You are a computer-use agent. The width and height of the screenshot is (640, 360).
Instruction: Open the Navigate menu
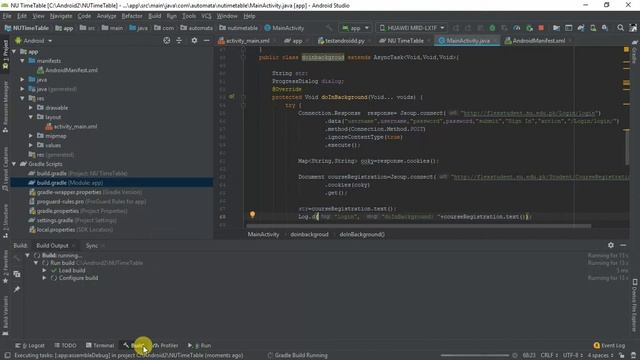point(61,16)
